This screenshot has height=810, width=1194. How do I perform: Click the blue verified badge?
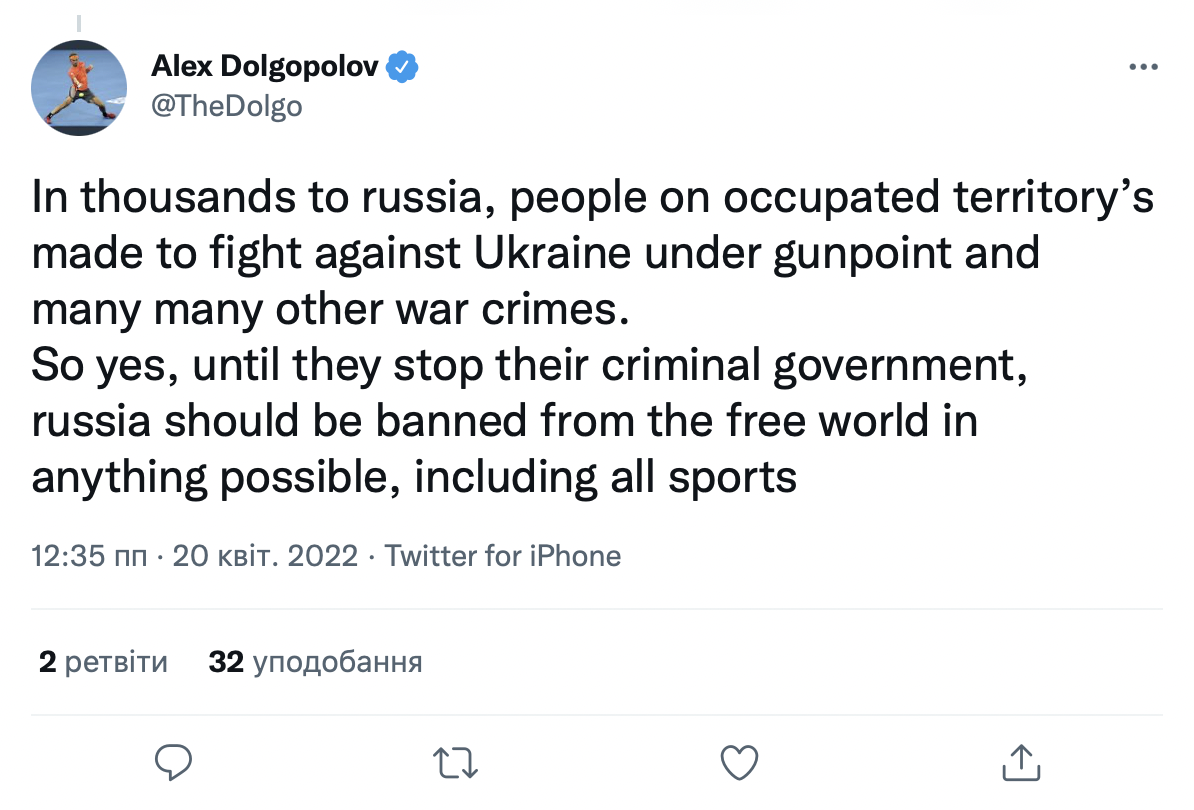click(402, 68)
